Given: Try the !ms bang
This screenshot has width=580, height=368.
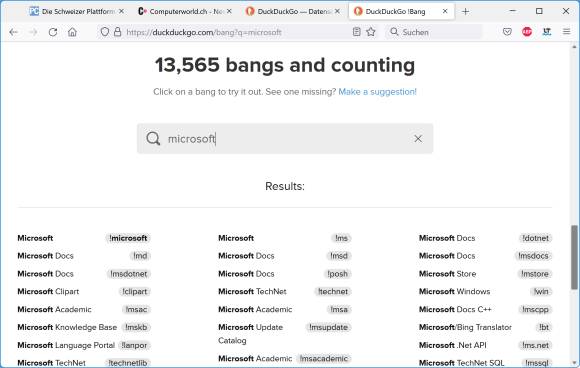Looking at the screenshot, I should [341, 238].
